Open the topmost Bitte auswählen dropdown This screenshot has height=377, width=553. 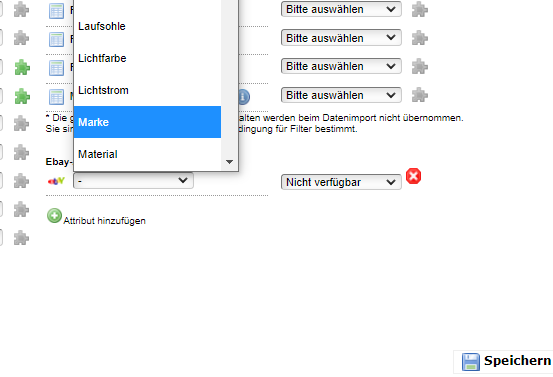(x=341, y=9)
